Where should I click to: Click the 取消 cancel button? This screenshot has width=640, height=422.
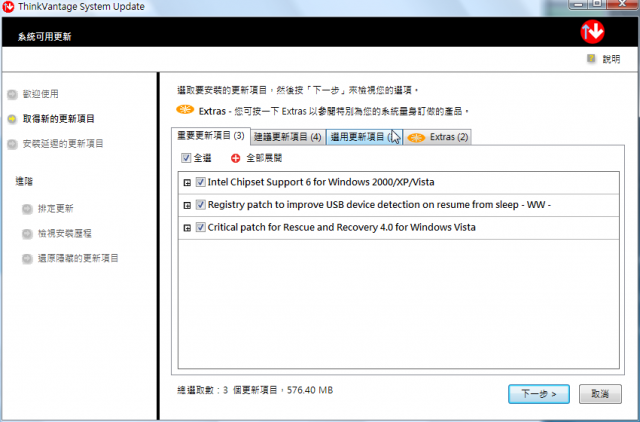point(600,394)
